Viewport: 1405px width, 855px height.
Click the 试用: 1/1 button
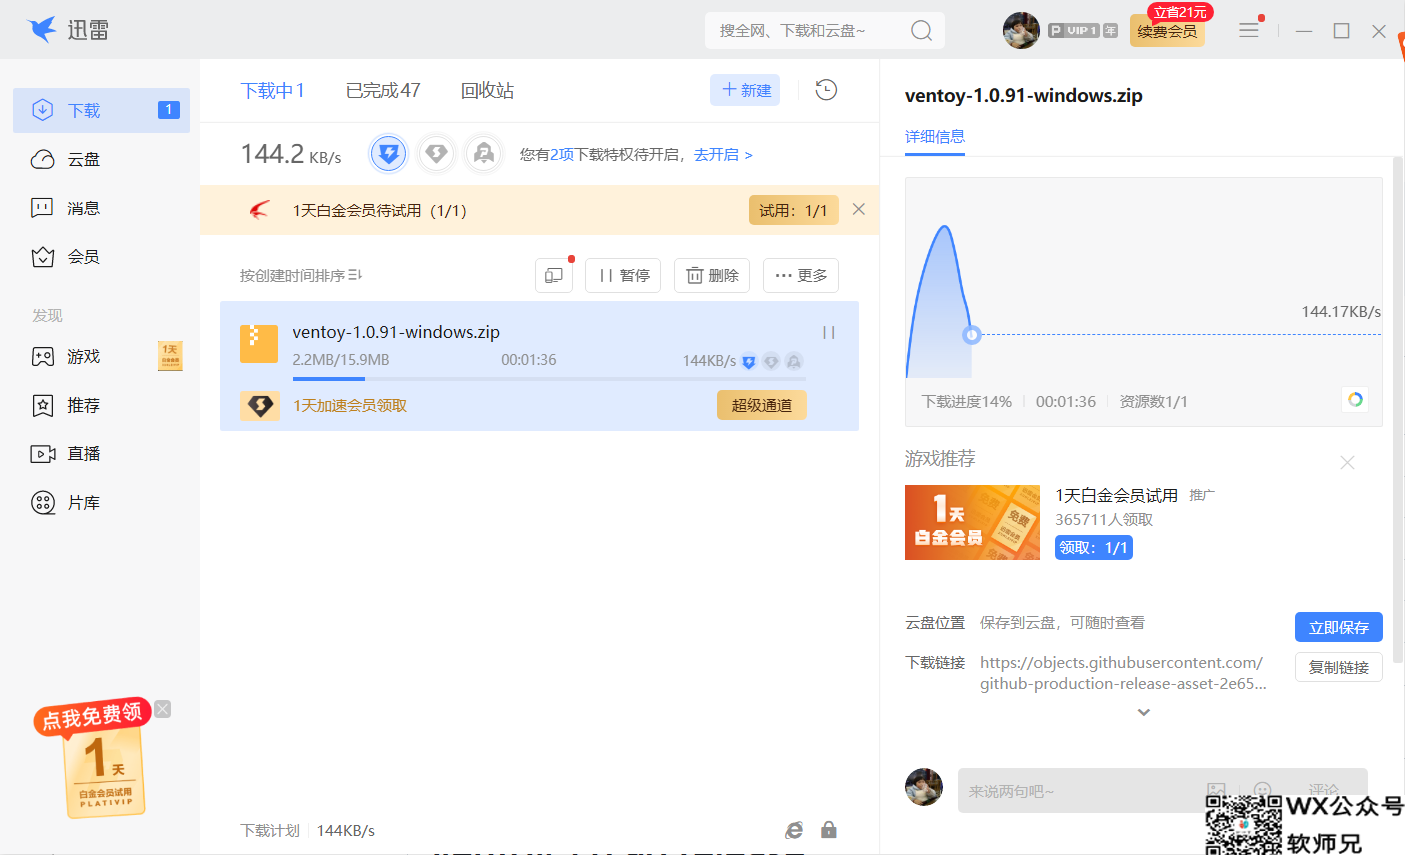pyautogui.click(x=793, y=210)
